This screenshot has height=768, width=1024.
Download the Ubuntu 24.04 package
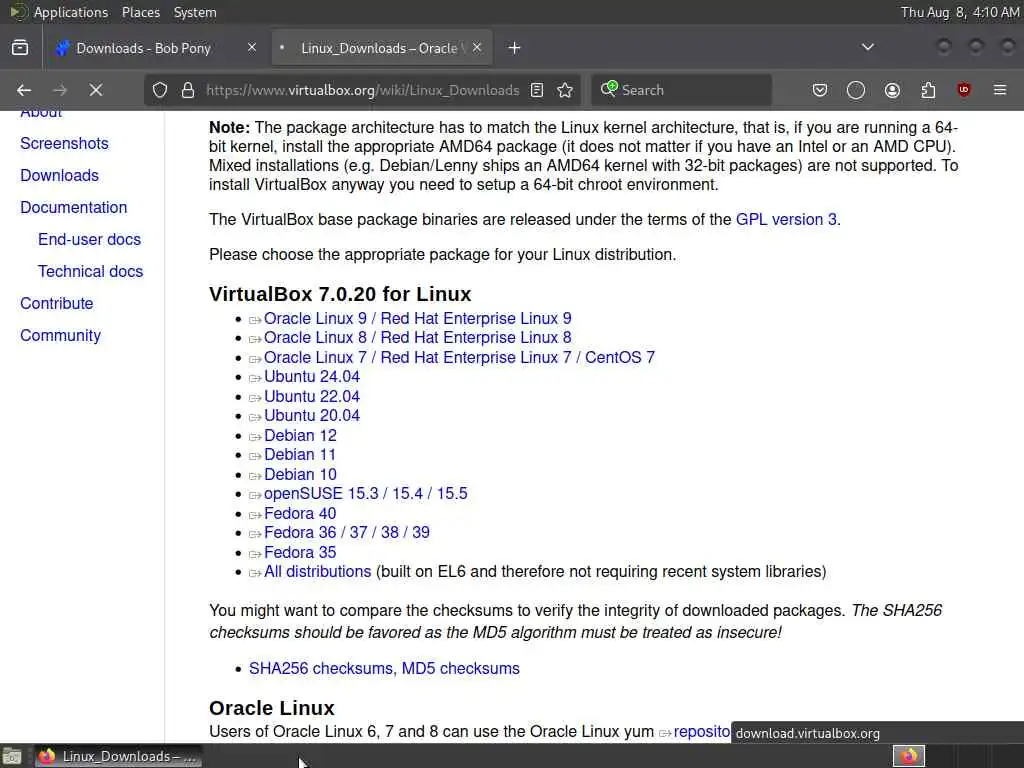(x=312, y=377)
